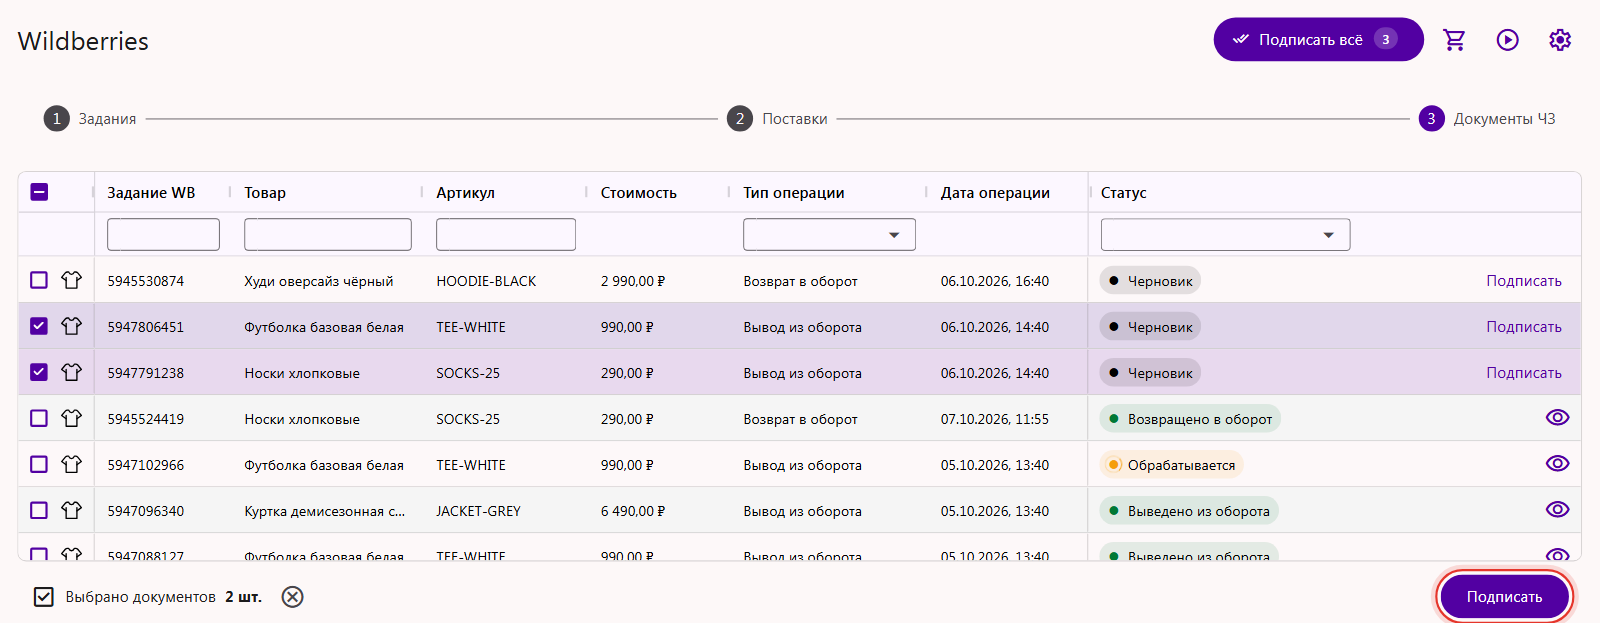Click the play circle icon in header
The width and height of the screenshot is (1600, 623).
(1507, 40)
